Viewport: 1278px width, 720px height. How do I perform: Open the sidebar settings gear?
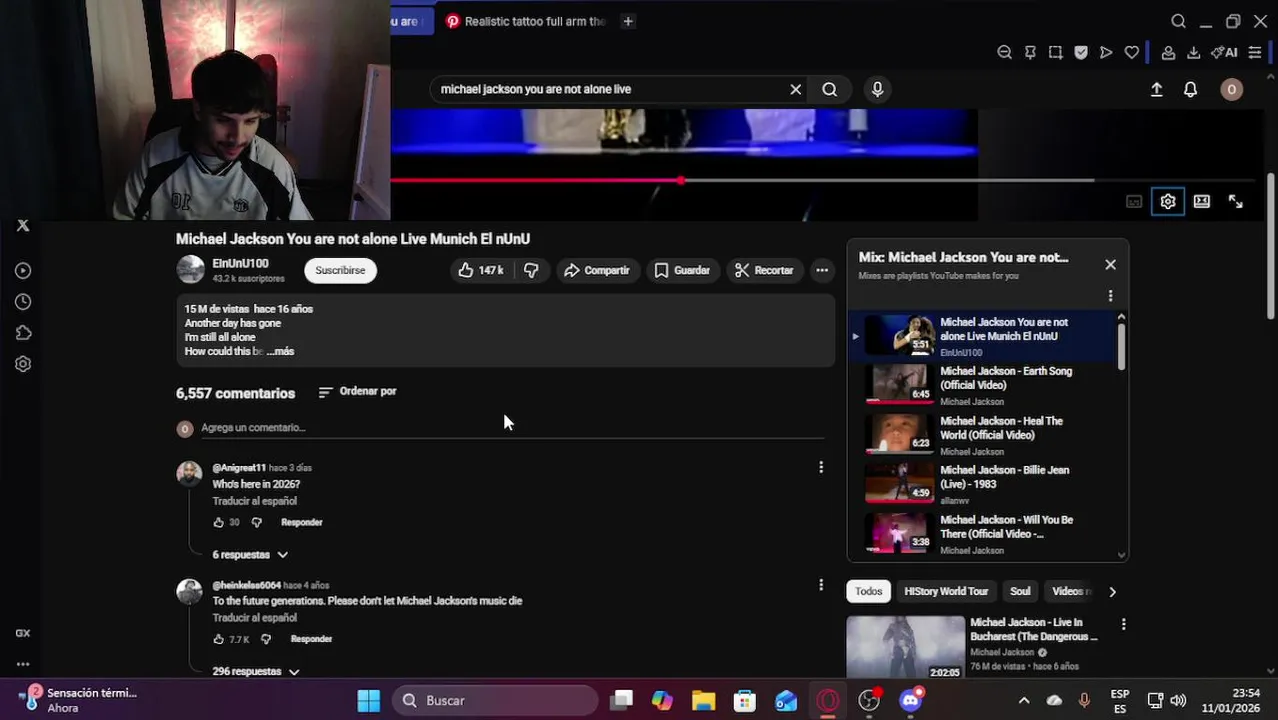tap(23, 364)
